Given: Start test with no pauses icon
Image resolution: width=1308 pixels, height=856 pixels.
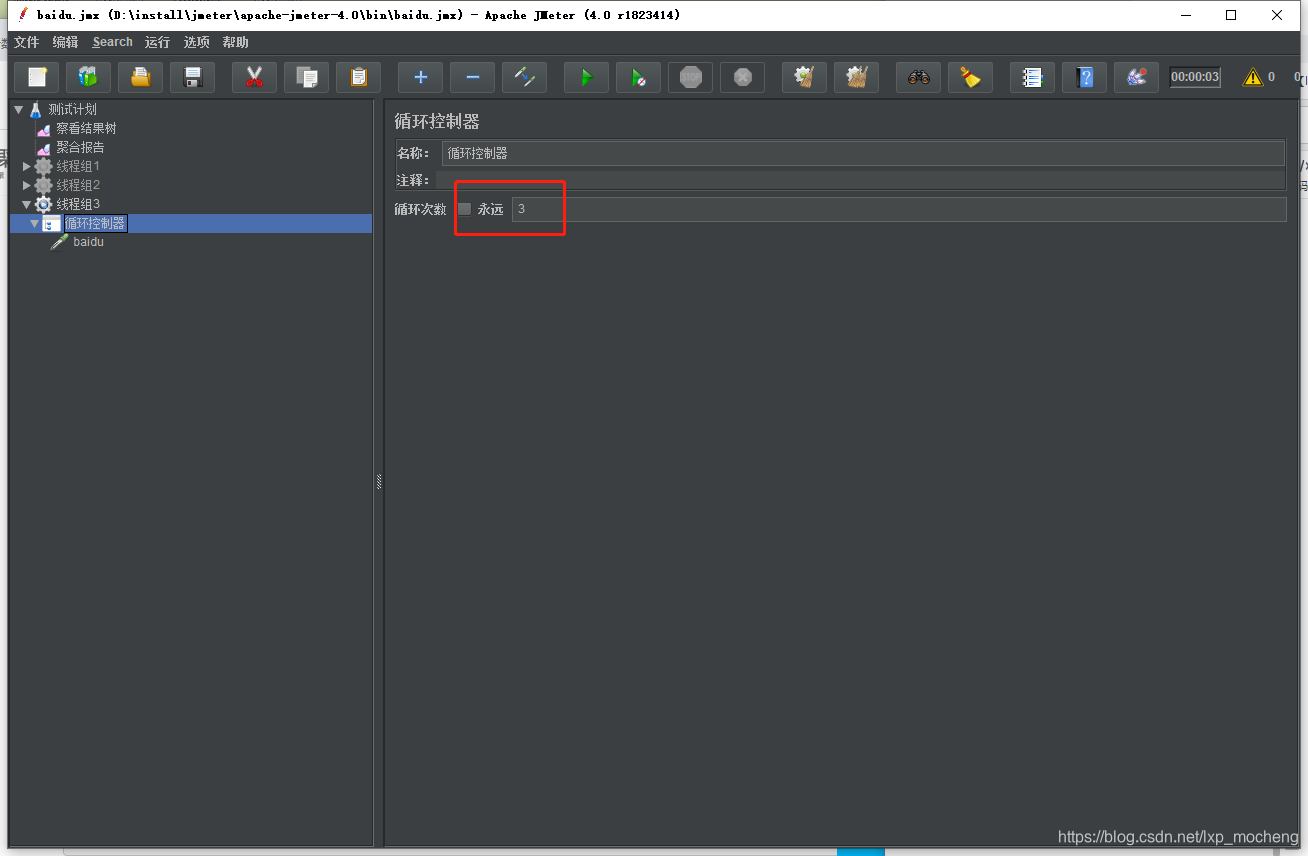Looking at the screenshot, I should pyautogui.click(x=639, y=77).
